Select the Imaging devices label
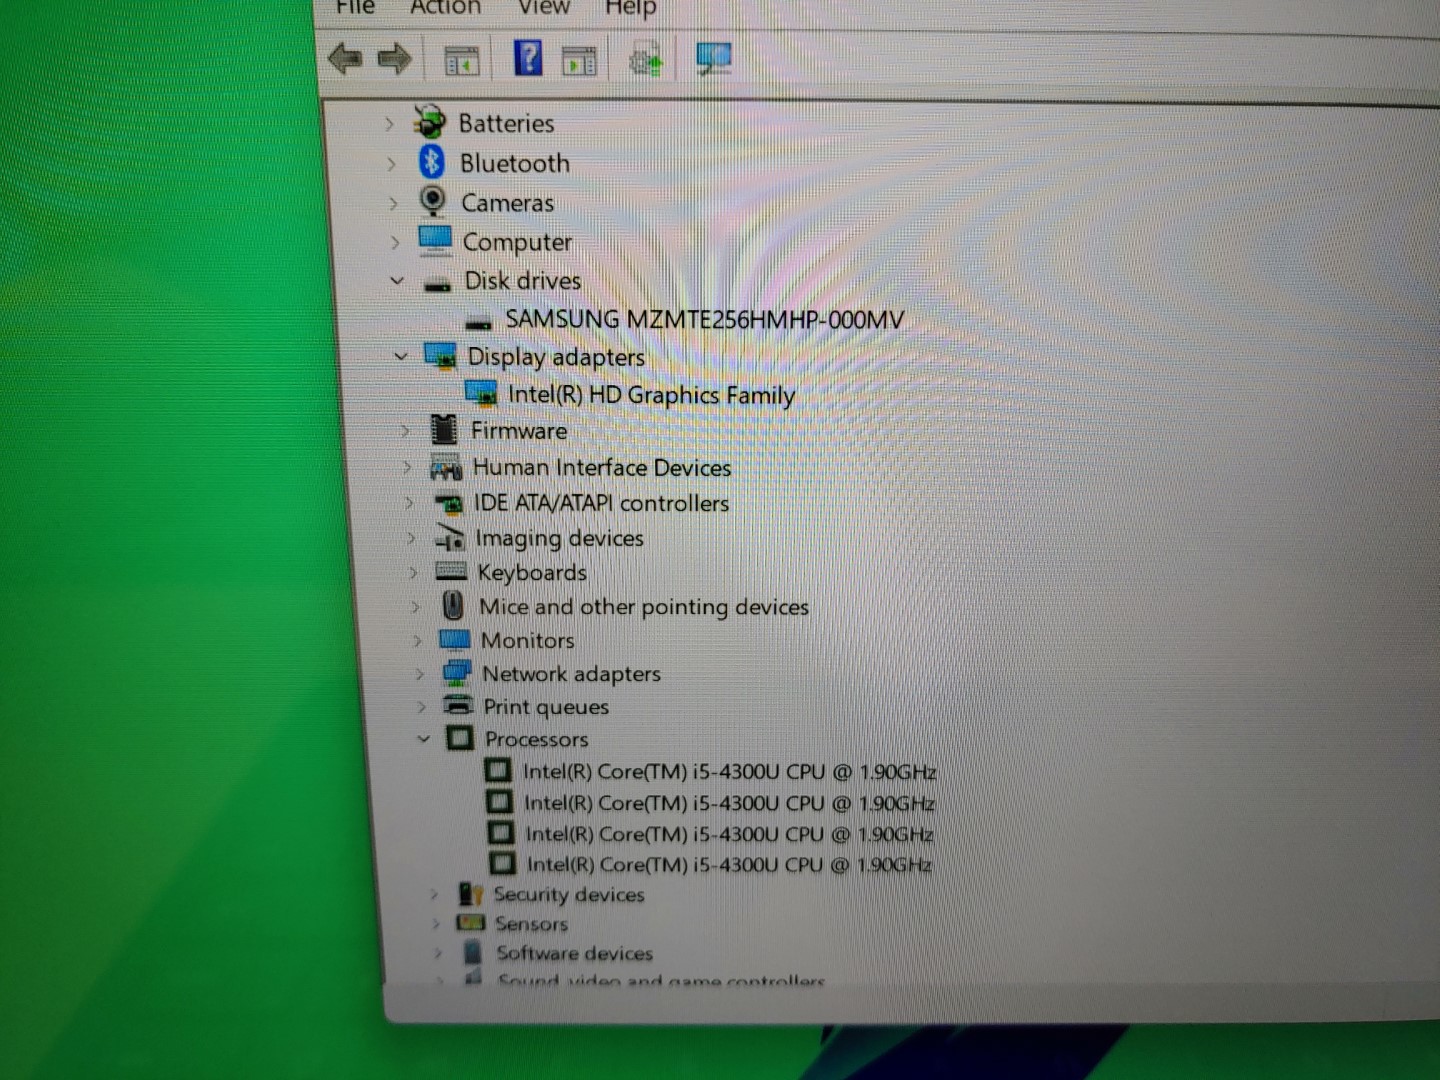 [x=559, y=538]
